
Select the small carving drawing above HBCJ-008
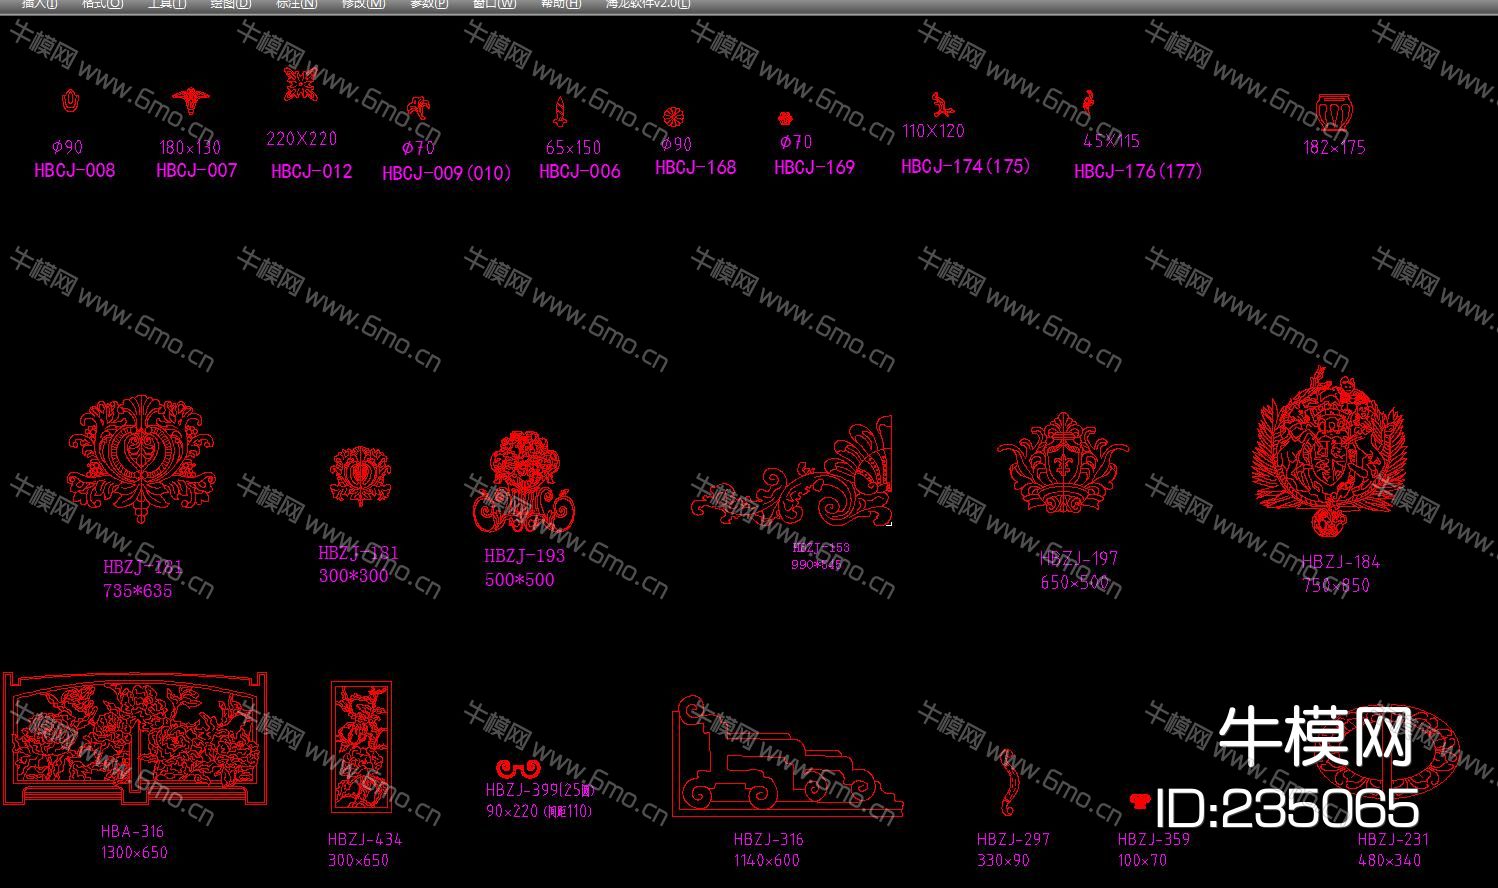tap(69, 101)
